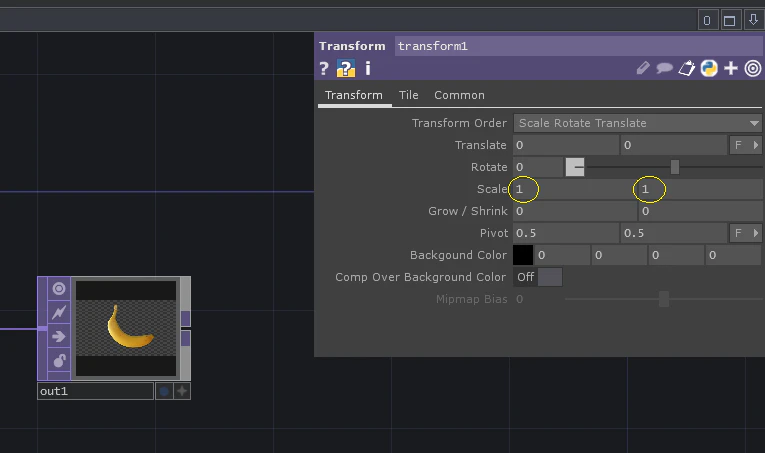The image size is (765, 453).
Task: Click the Scale parameter label
Action: pos(492,189)
